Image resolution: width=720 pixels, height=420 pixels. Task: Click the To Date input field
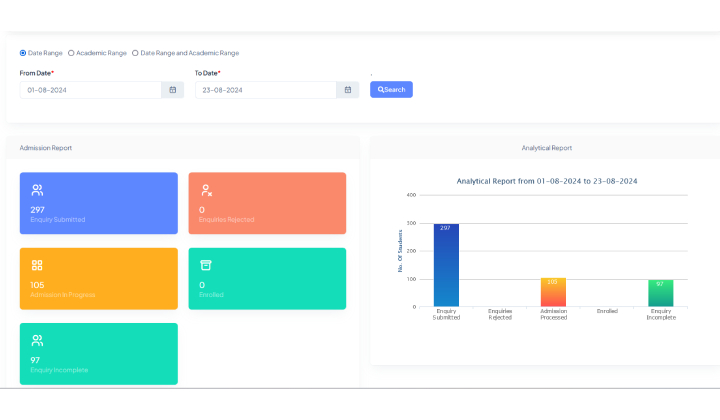coord(265,90)
